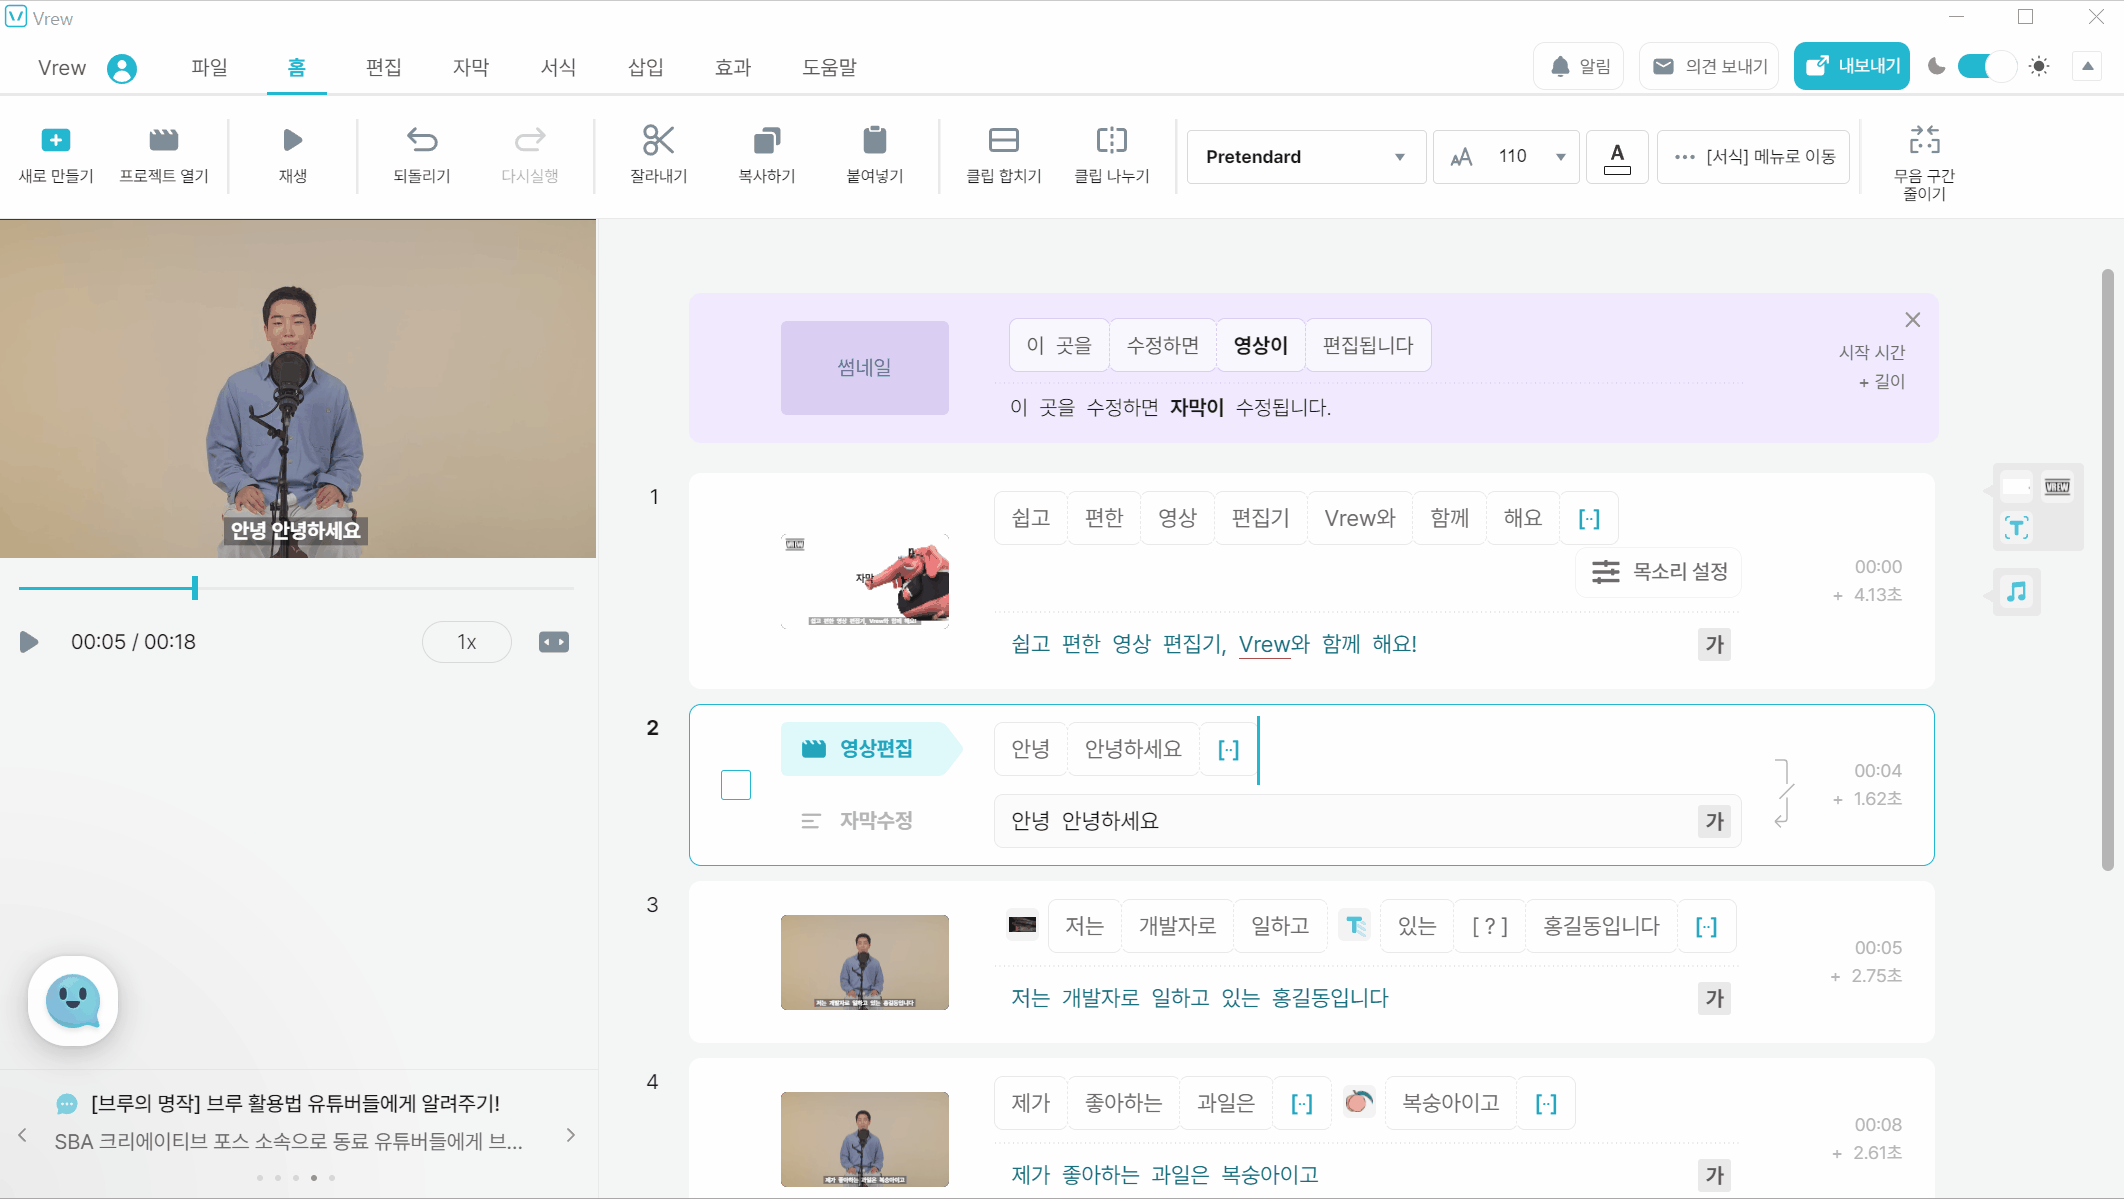Open the chatbot assistant icon
Screen dimensions: 2124x1199
73,1000
